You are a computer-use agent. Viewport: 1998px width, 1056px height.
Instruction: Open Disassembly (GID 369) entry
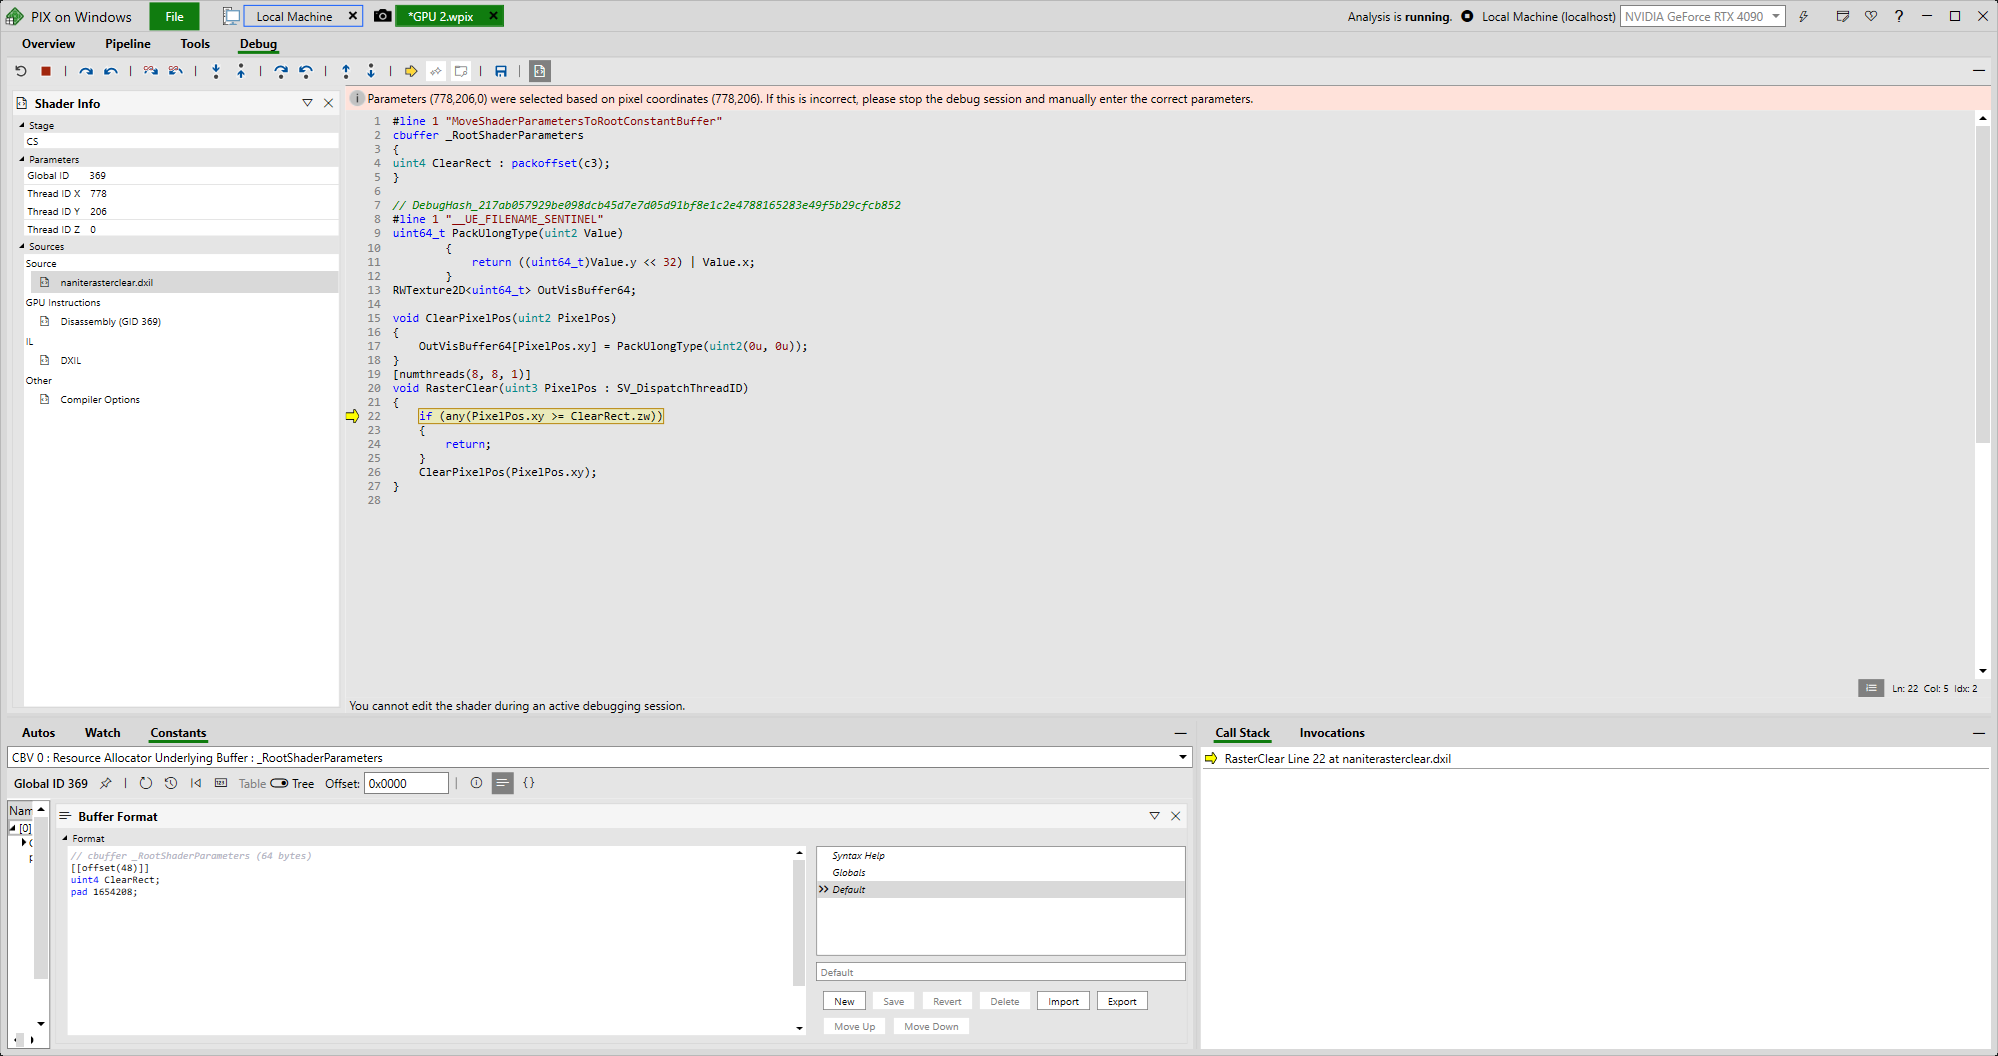[110, 321]
